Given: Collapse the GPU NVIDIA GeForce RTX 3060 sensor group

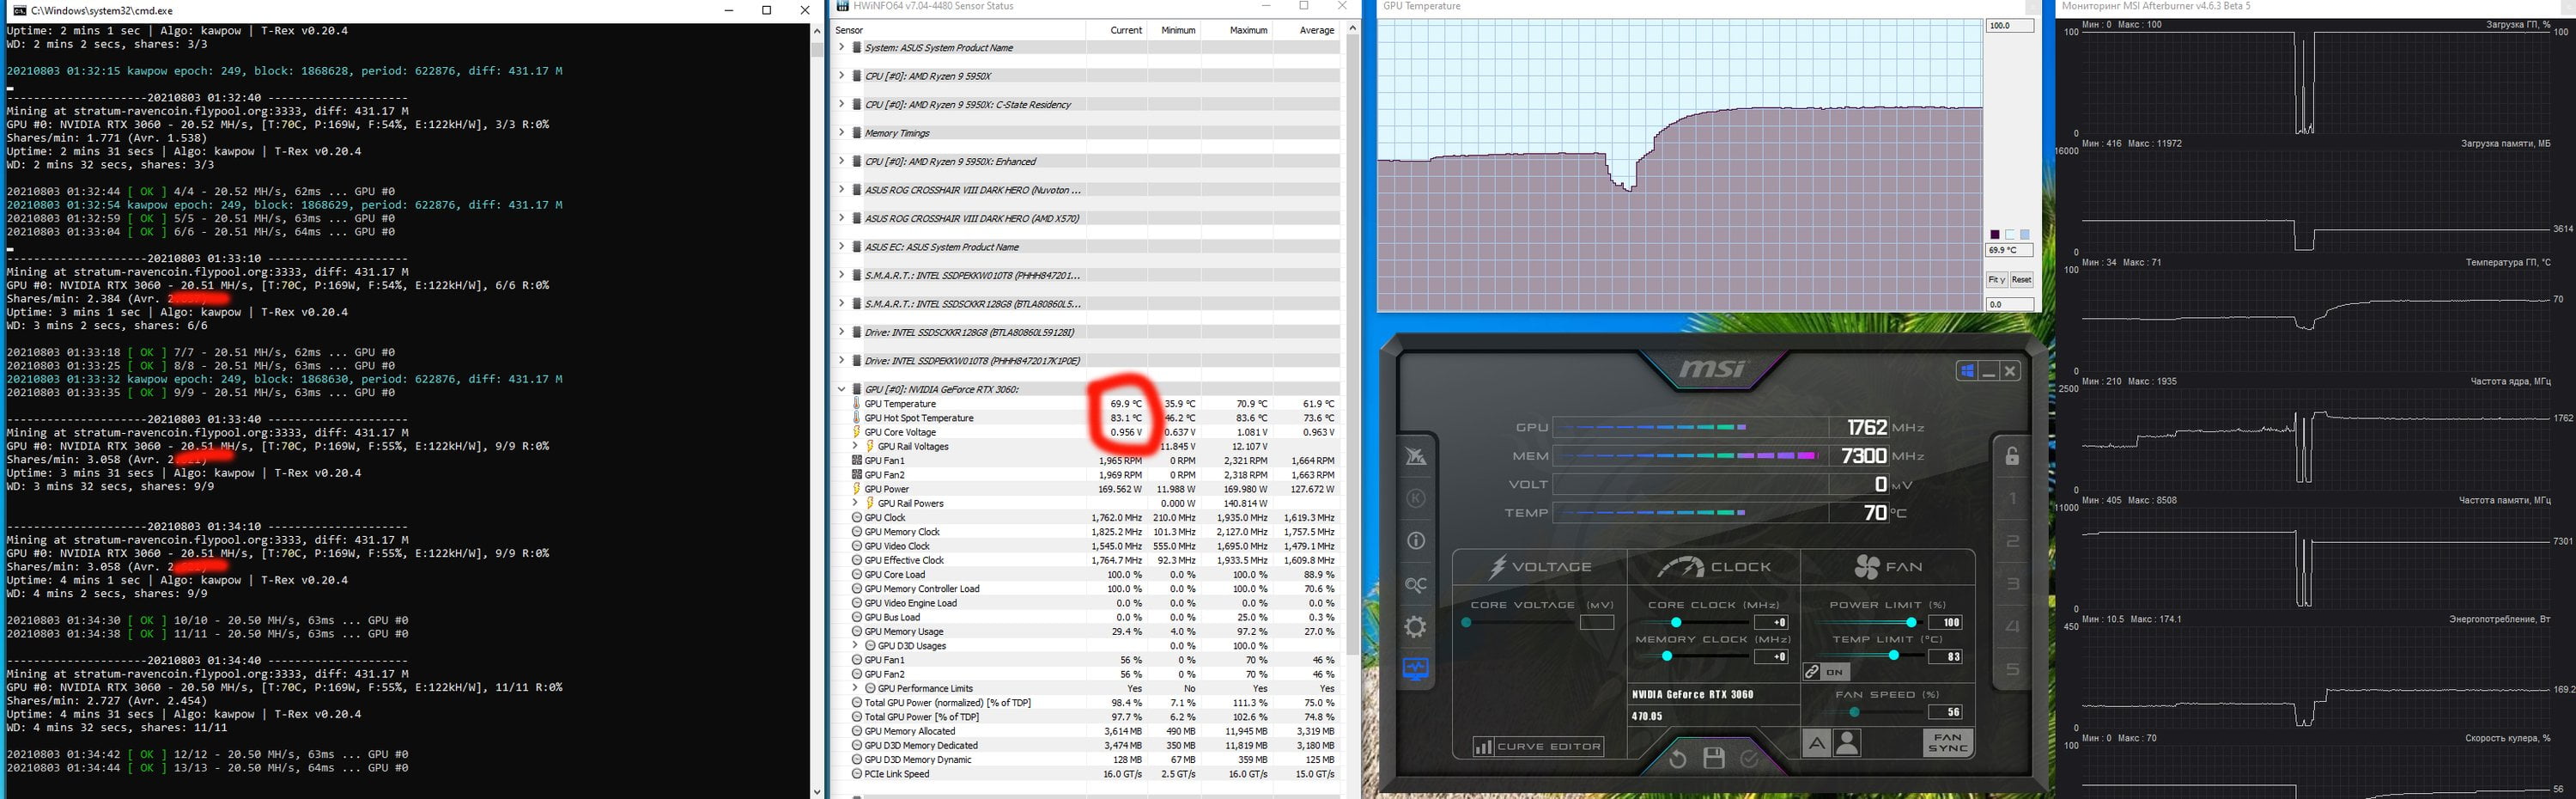Looking at the screenshot, I should (x=841, y=389).
